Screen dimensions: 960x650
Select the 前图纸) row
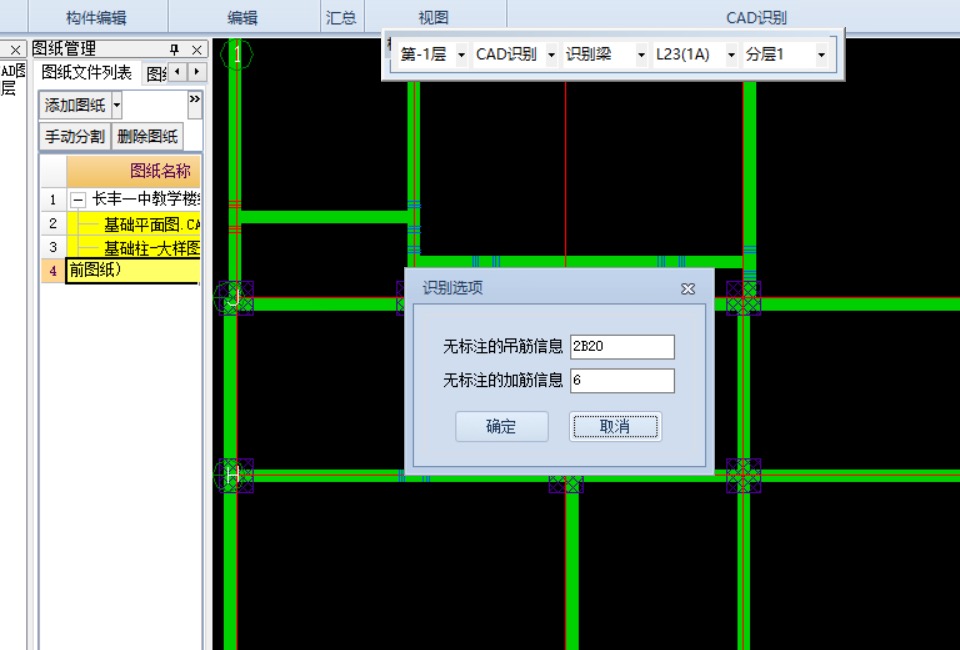point(133,271)
